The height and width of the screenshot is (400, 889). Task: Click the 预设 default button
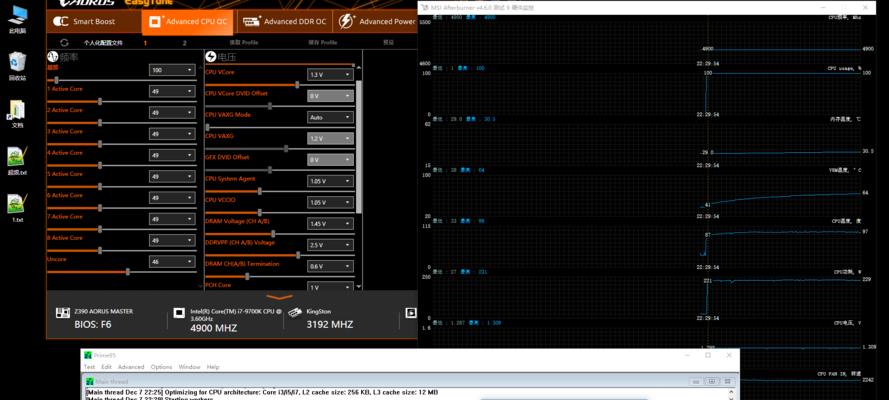[388, 42]
